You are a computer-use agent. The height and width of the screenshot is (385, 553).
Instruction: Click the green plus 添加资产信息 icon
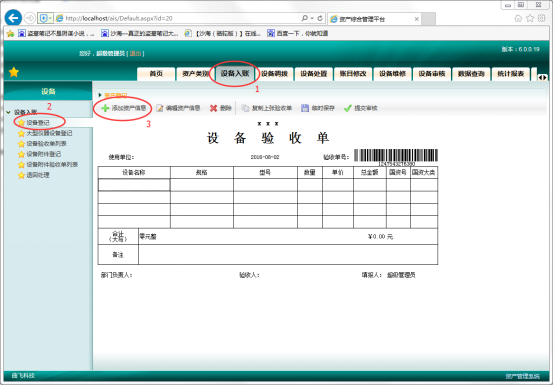[105, 108]
